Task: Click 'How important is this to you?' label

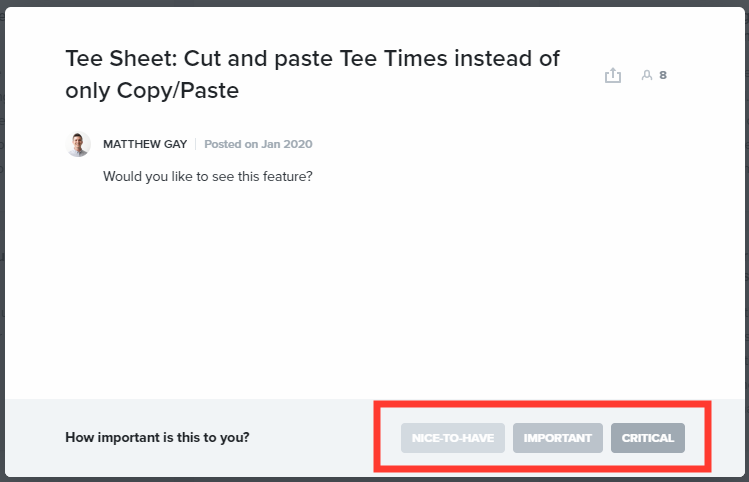Action: (x=157, y=438)
